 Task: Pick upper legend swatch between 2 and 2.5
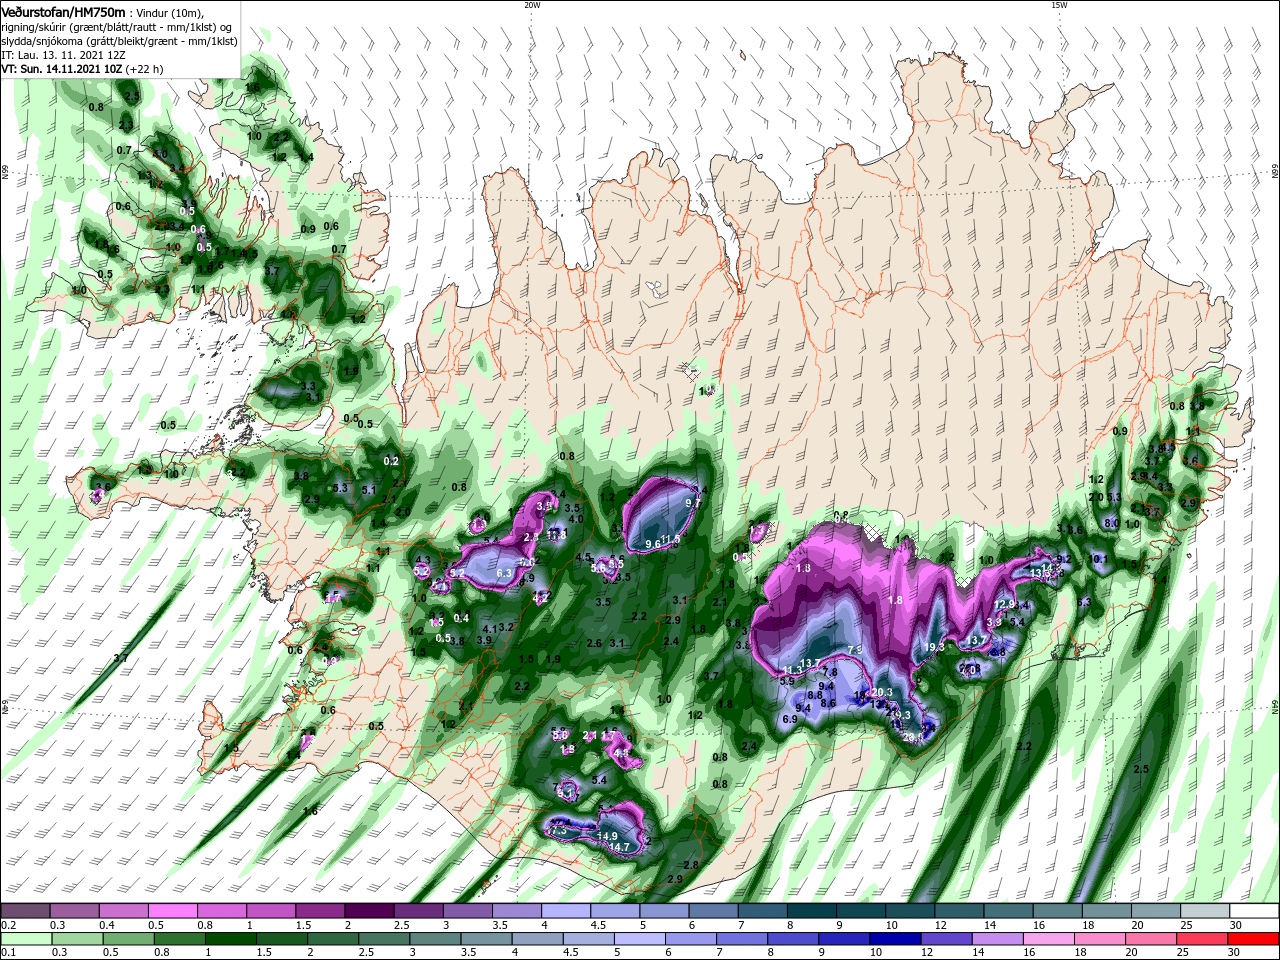pos(369,911)
